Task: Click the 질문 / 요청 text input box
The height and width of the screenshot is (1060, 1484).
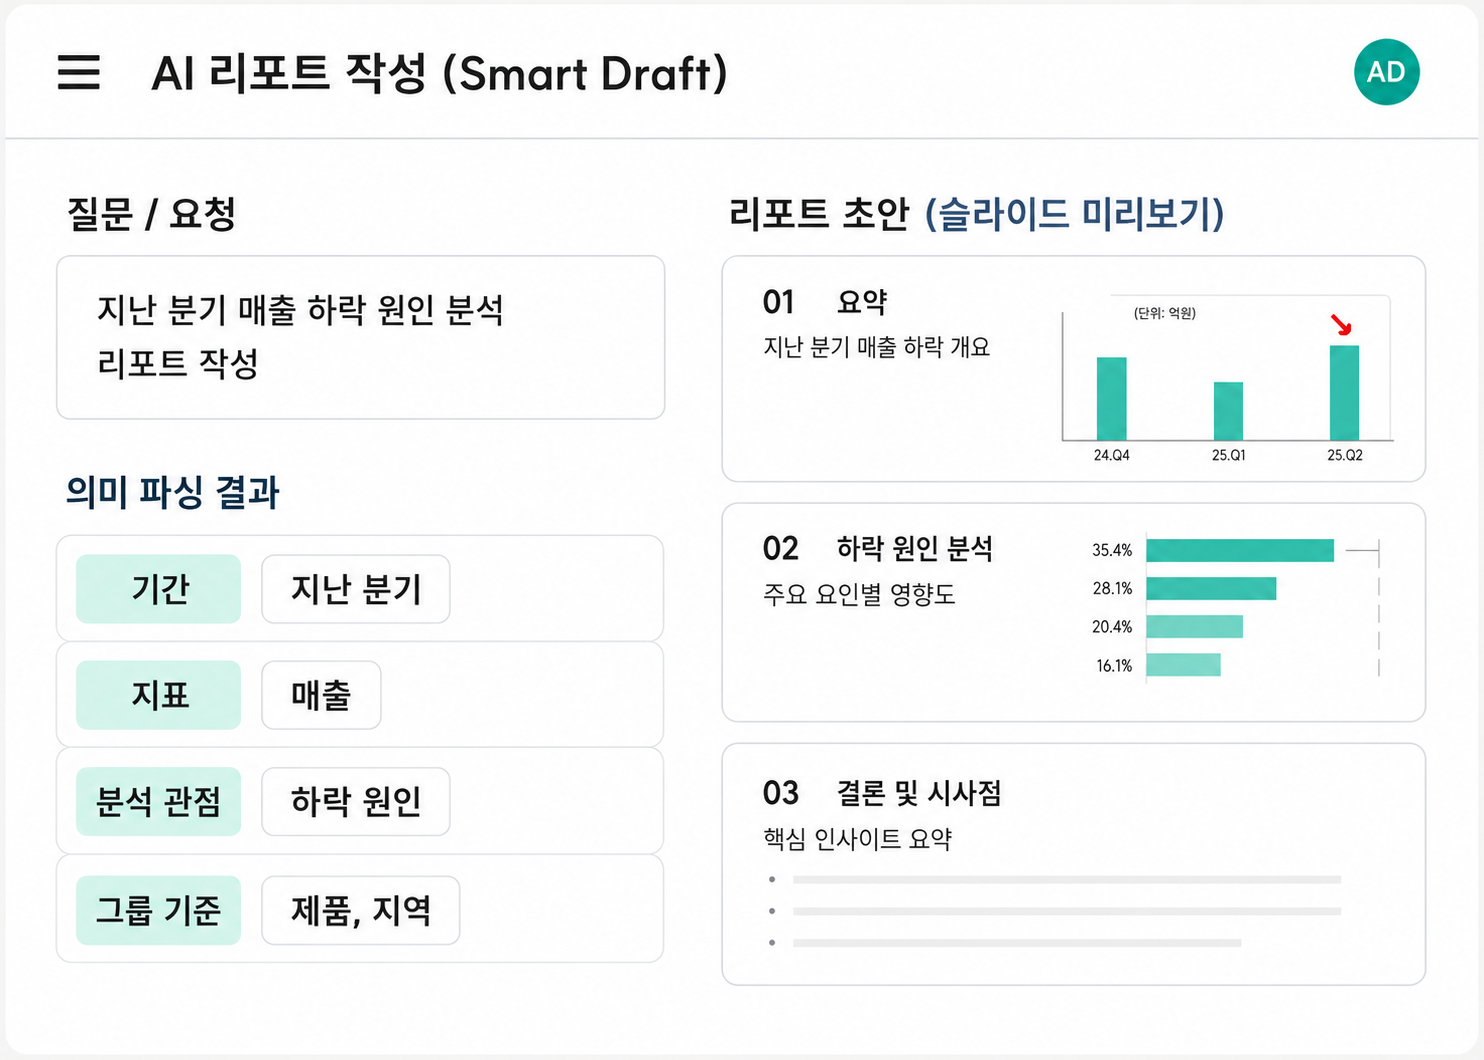Action: (x=361, y=337)
